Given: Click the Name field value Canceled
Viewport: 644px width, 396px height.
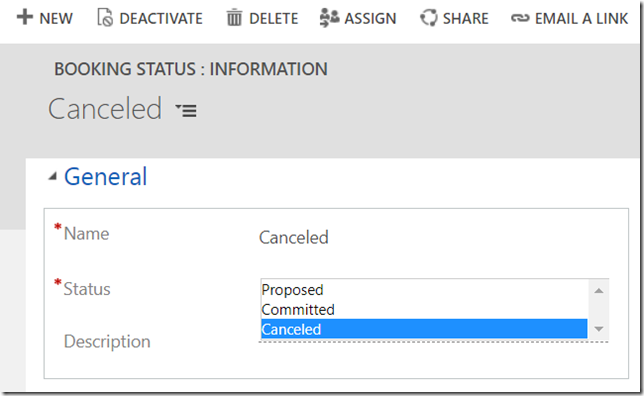Looking at the screenshot, I should [x=294, y=237].
